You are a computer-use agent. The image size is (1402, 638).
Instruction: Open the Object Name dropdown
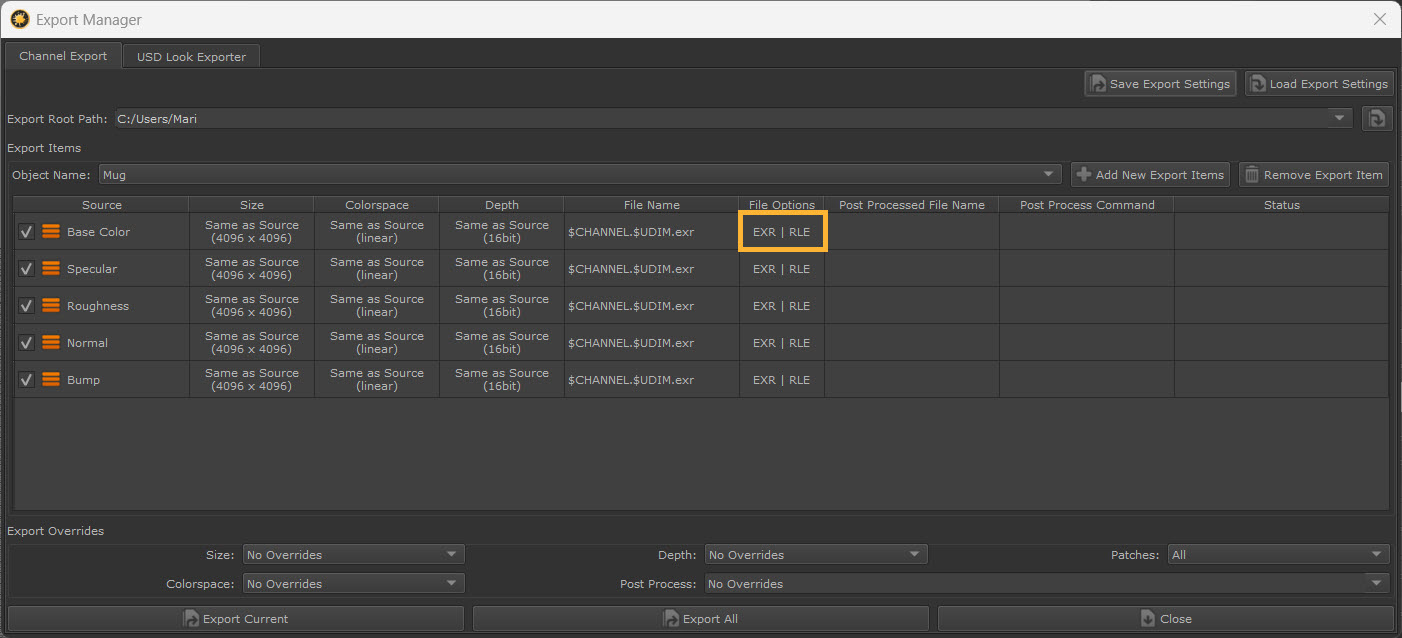point(580,175)
